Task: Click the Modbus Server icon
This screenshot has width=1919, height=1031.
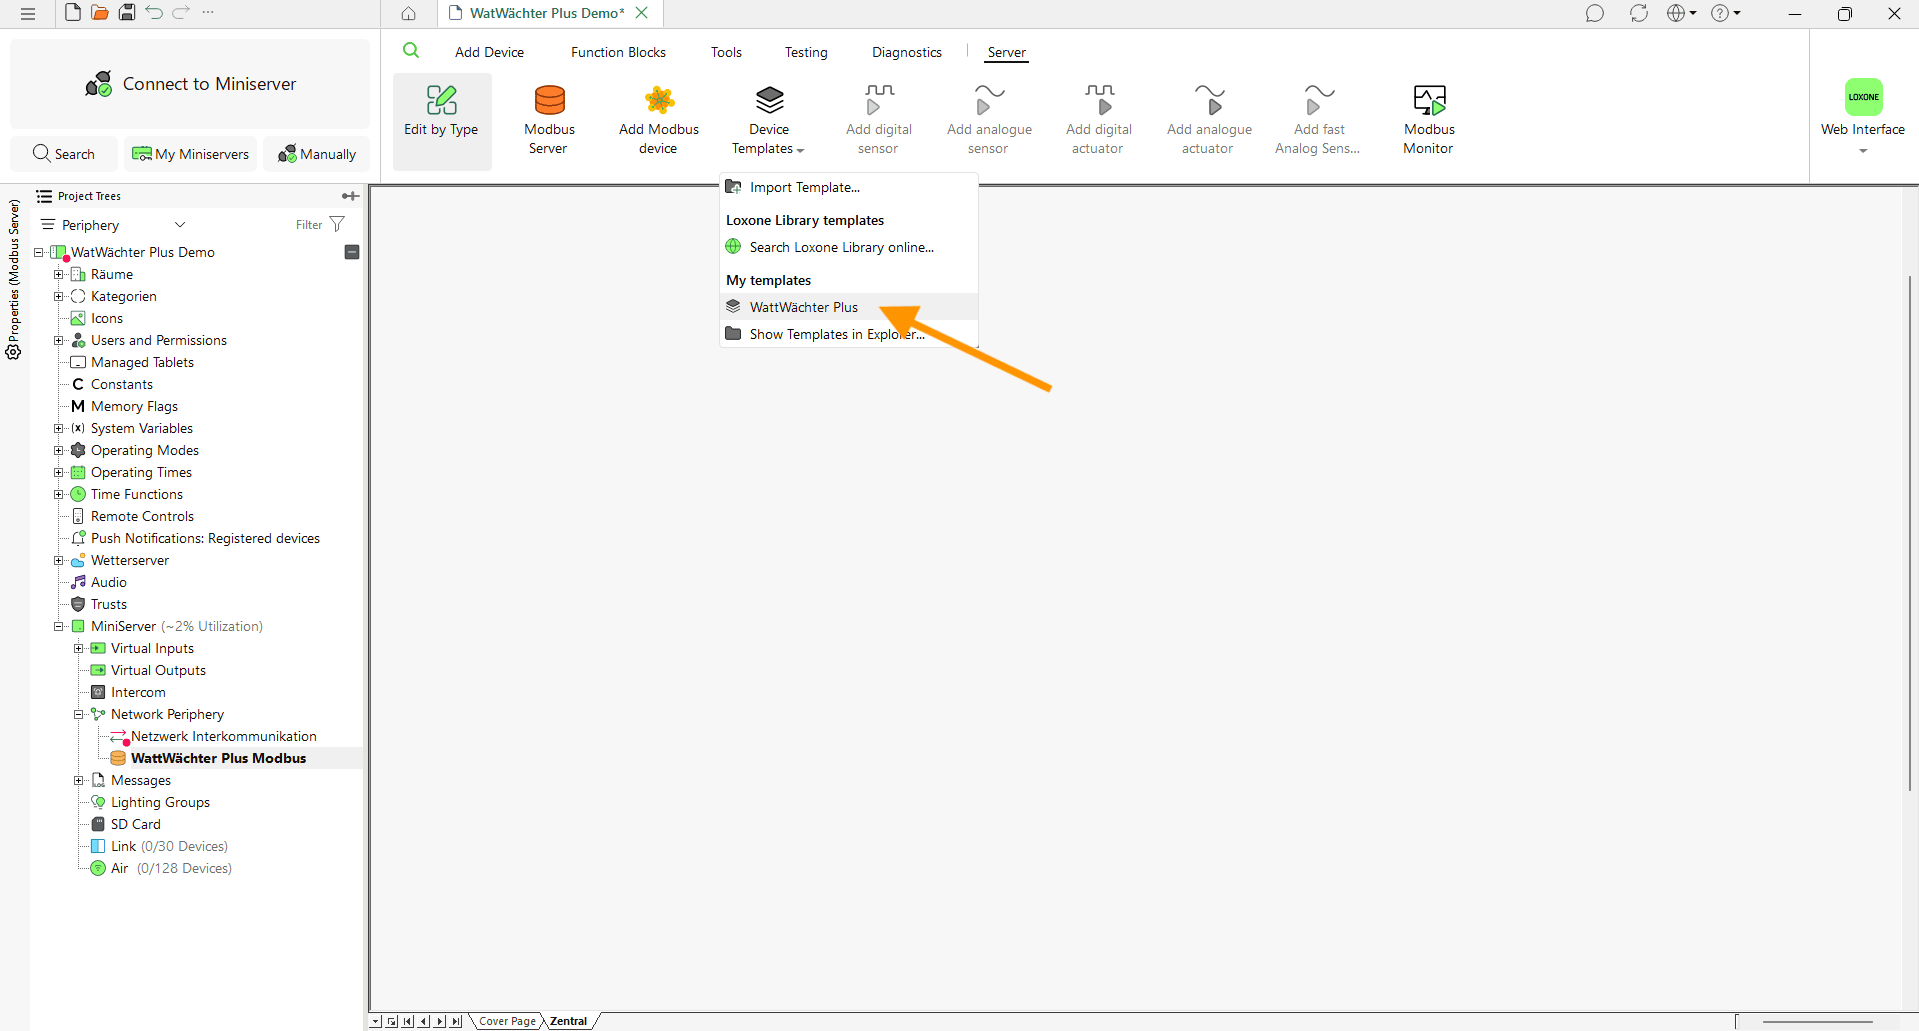Action: (549, 120)
